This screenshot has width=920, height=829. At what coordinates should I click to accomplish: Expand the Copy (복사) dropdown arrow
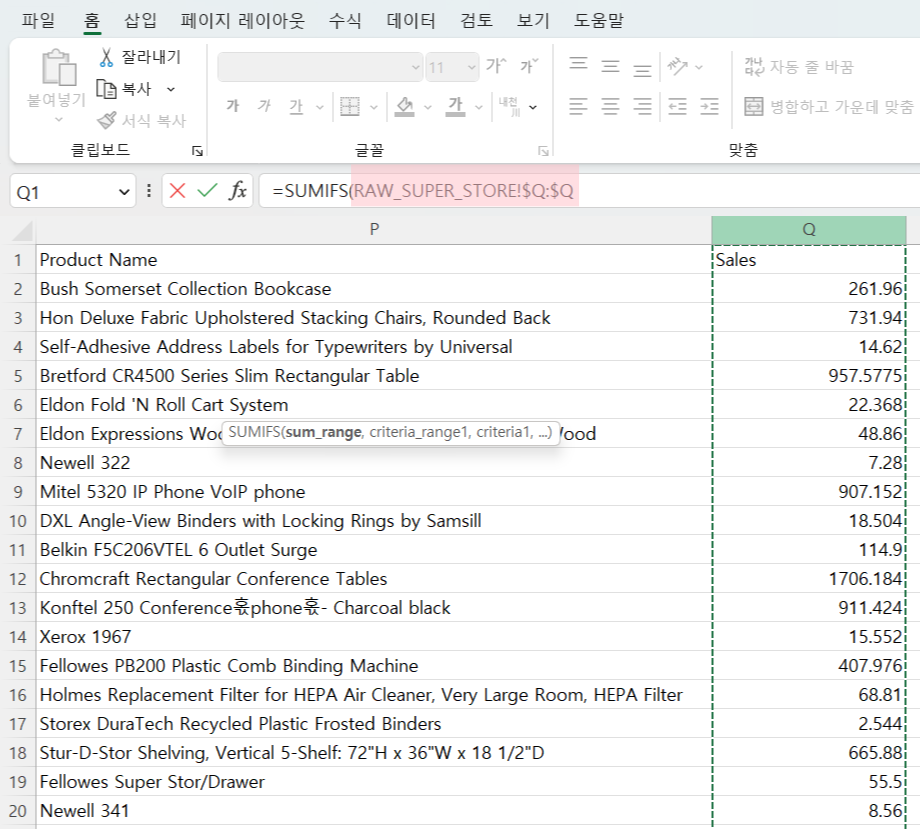pyautogui.click(x=171, y=90)
